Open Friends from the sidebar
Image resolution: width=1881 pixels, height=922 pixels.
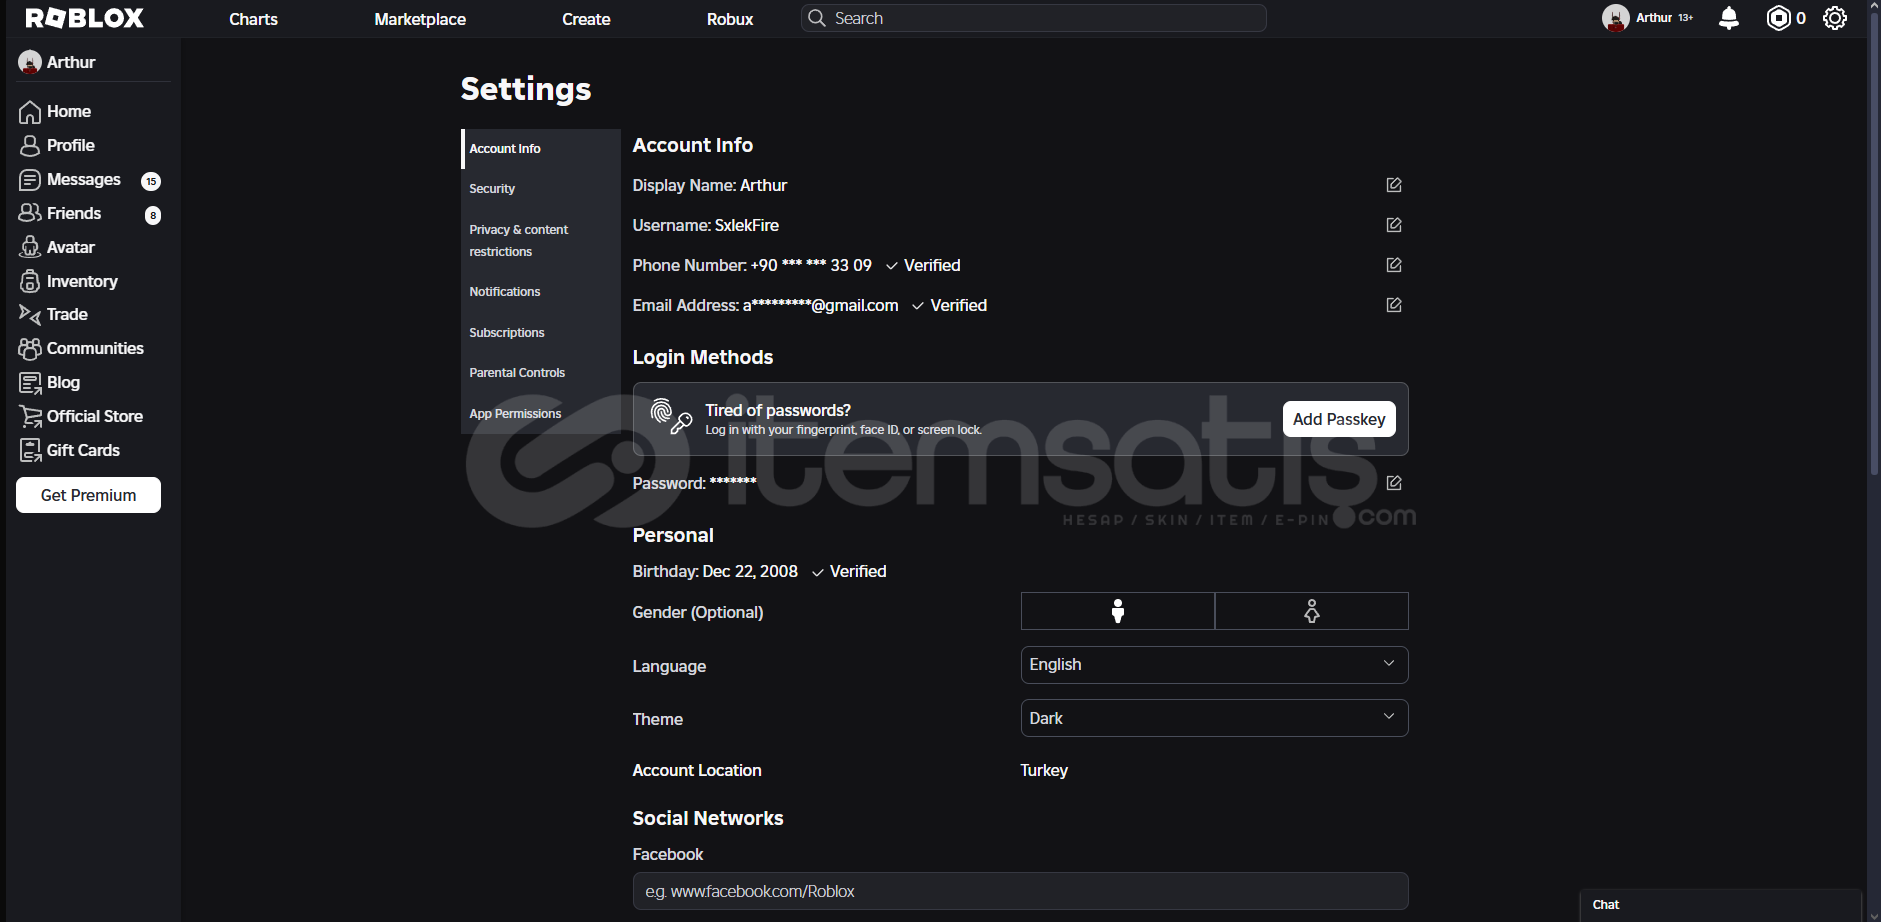pyautogui.click(x=61, y=213)
